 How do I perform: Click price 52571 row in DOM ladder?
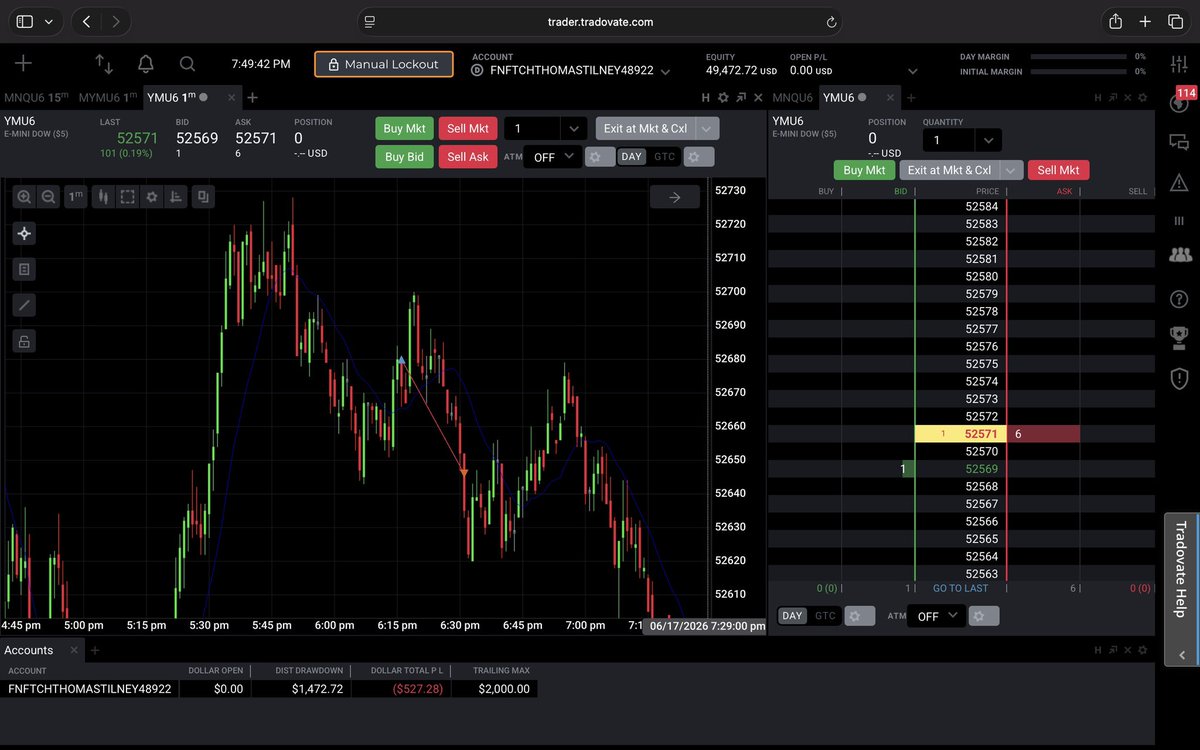pyautogui.click(x=960, y=434)
